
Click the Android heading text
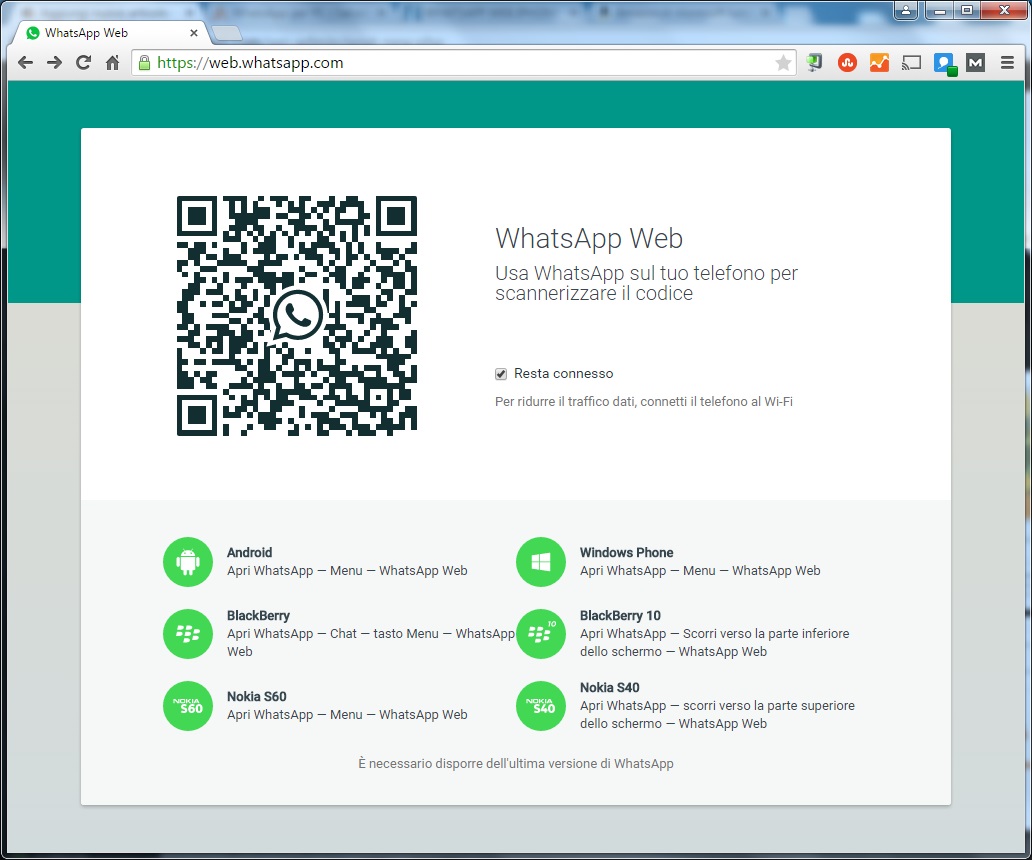(249, 553)
